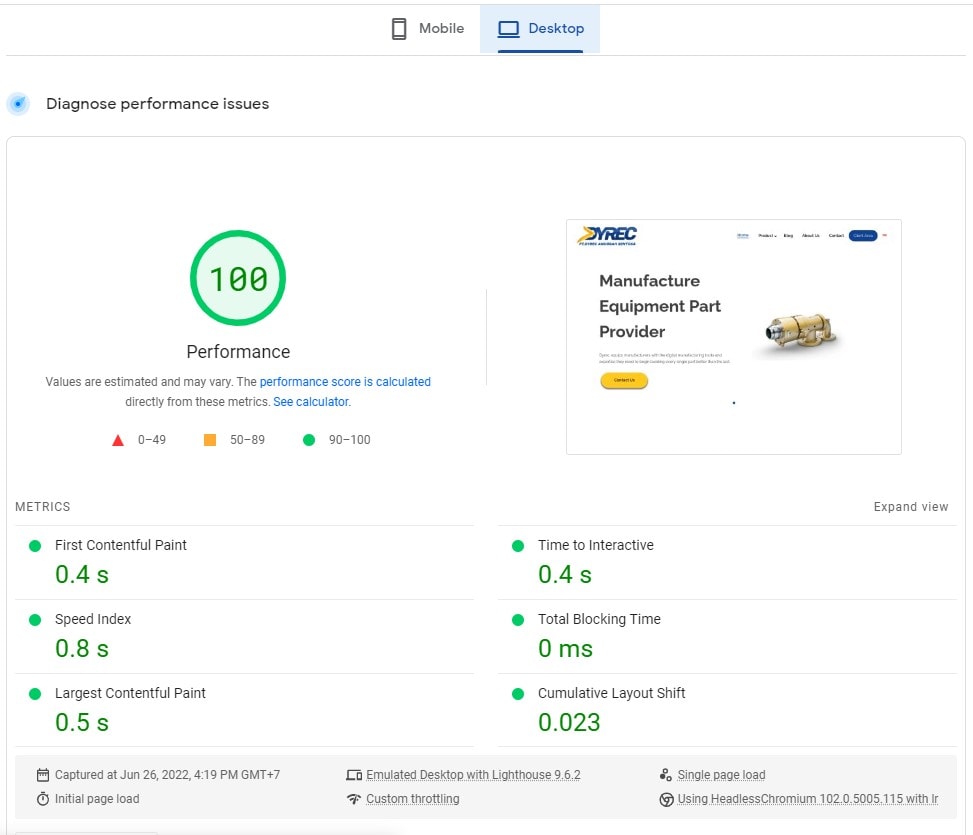The height and width of the screenshot is (835, 973).
Task: Expand view of the metrics section
Action: tap(910, 507)
